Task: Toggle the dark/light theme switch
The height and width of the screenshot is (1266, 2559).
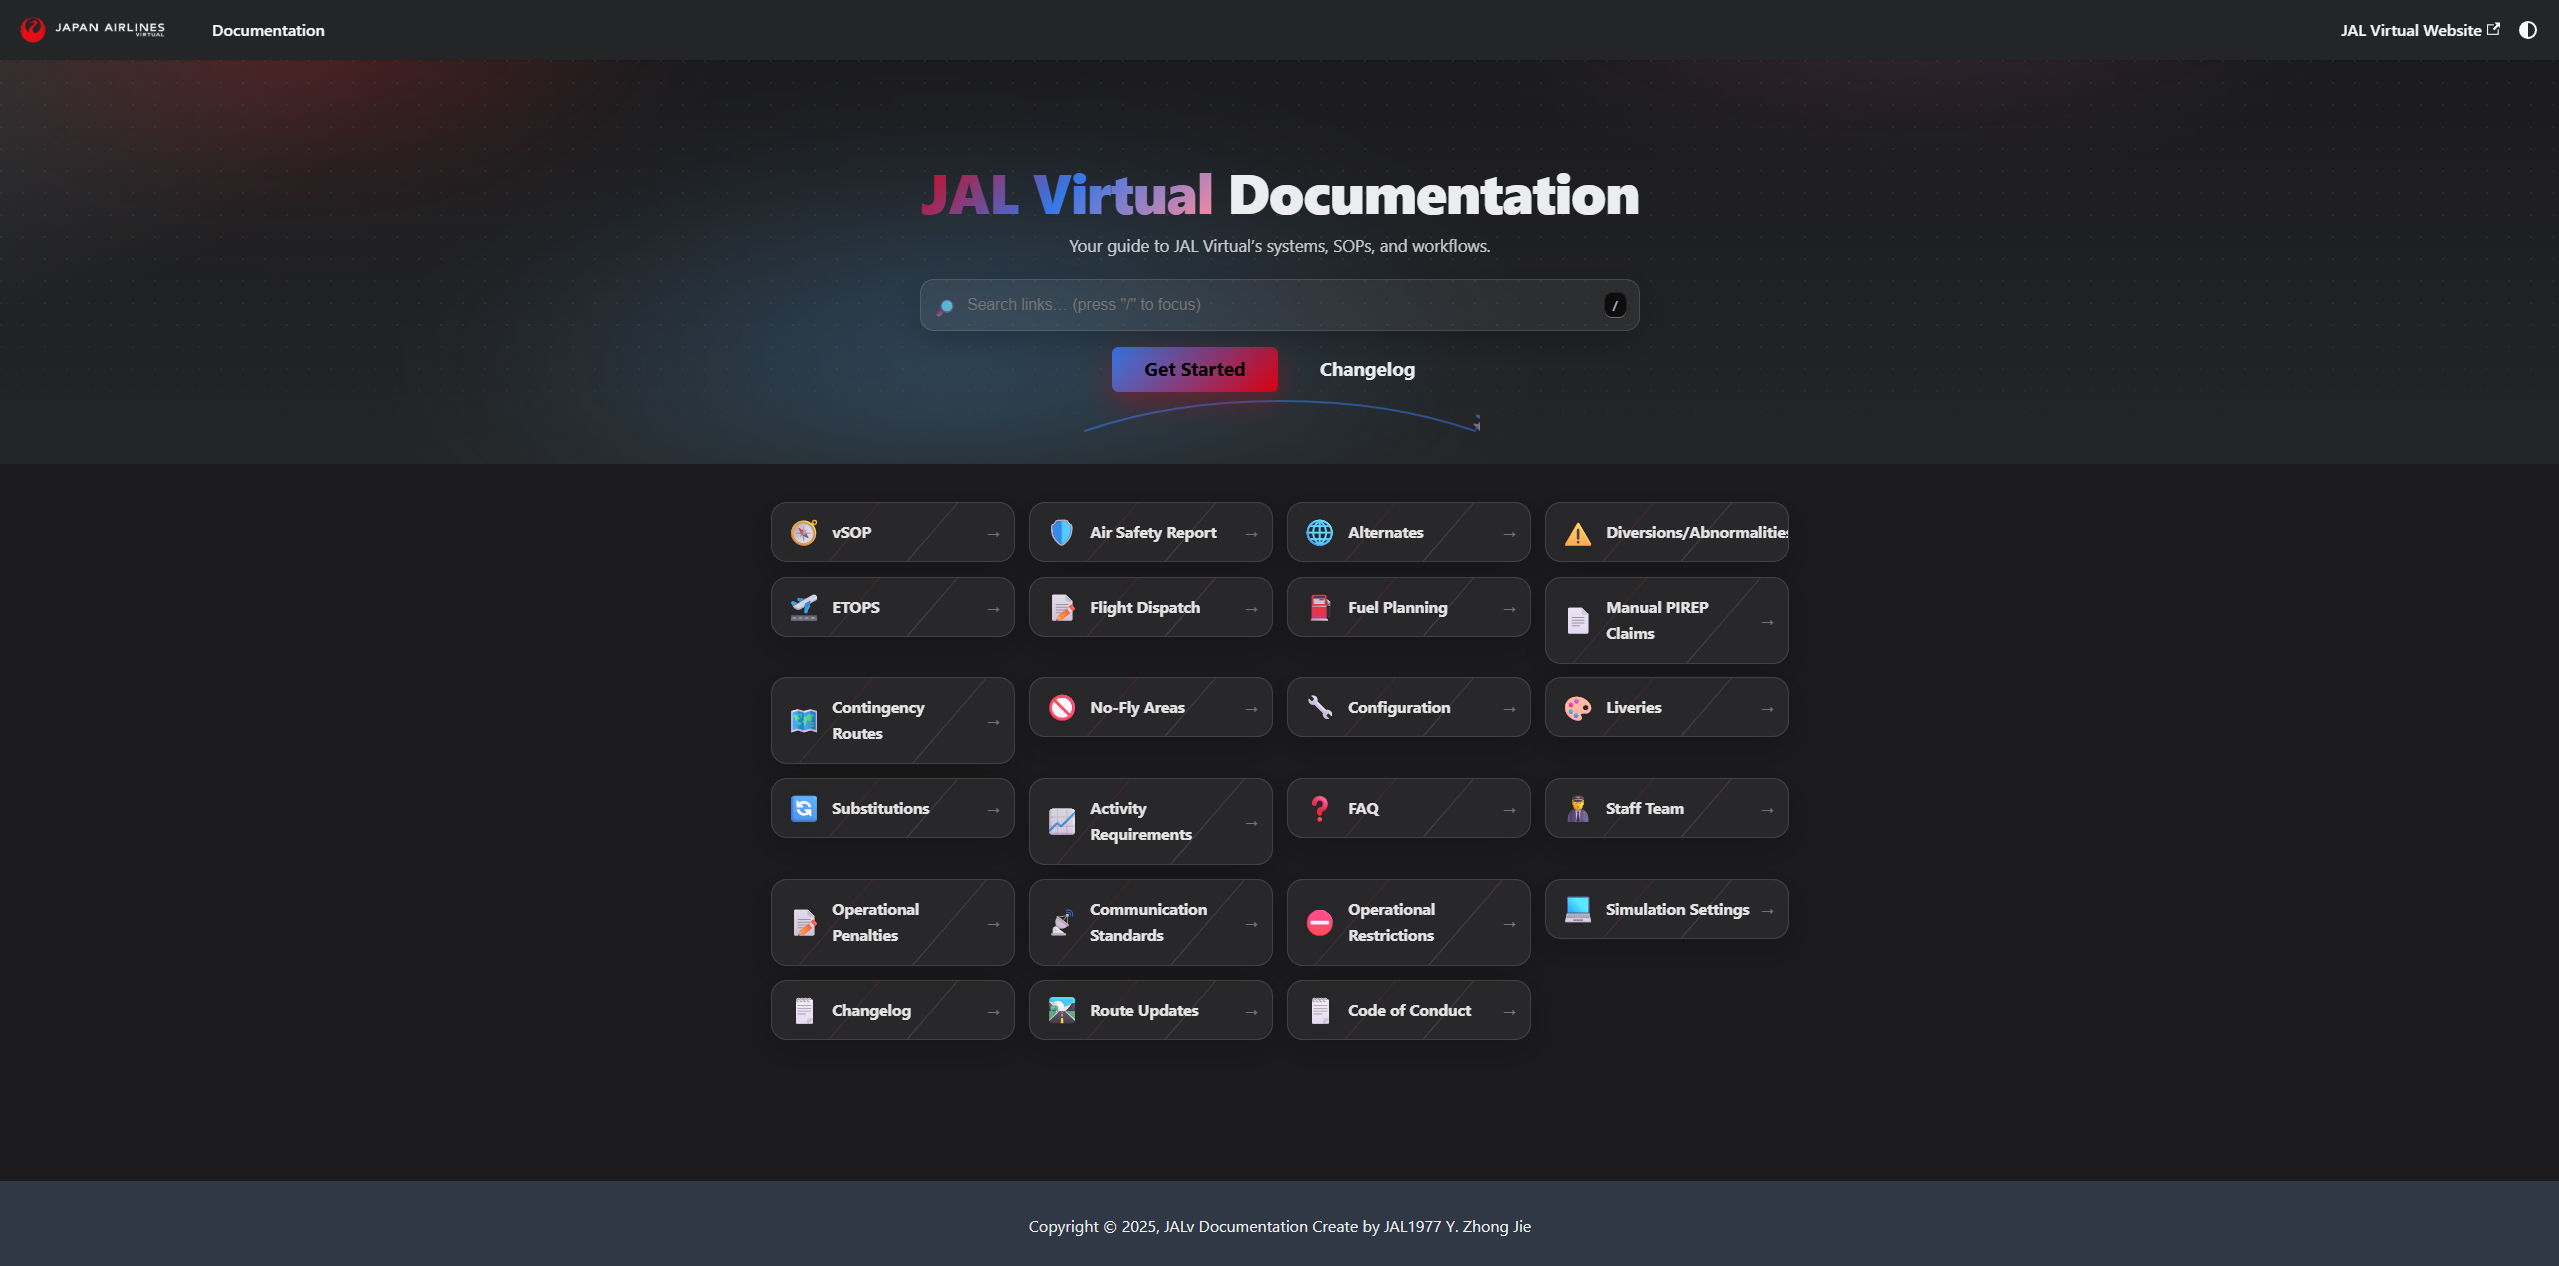Action: click(x=2527, y=30)
